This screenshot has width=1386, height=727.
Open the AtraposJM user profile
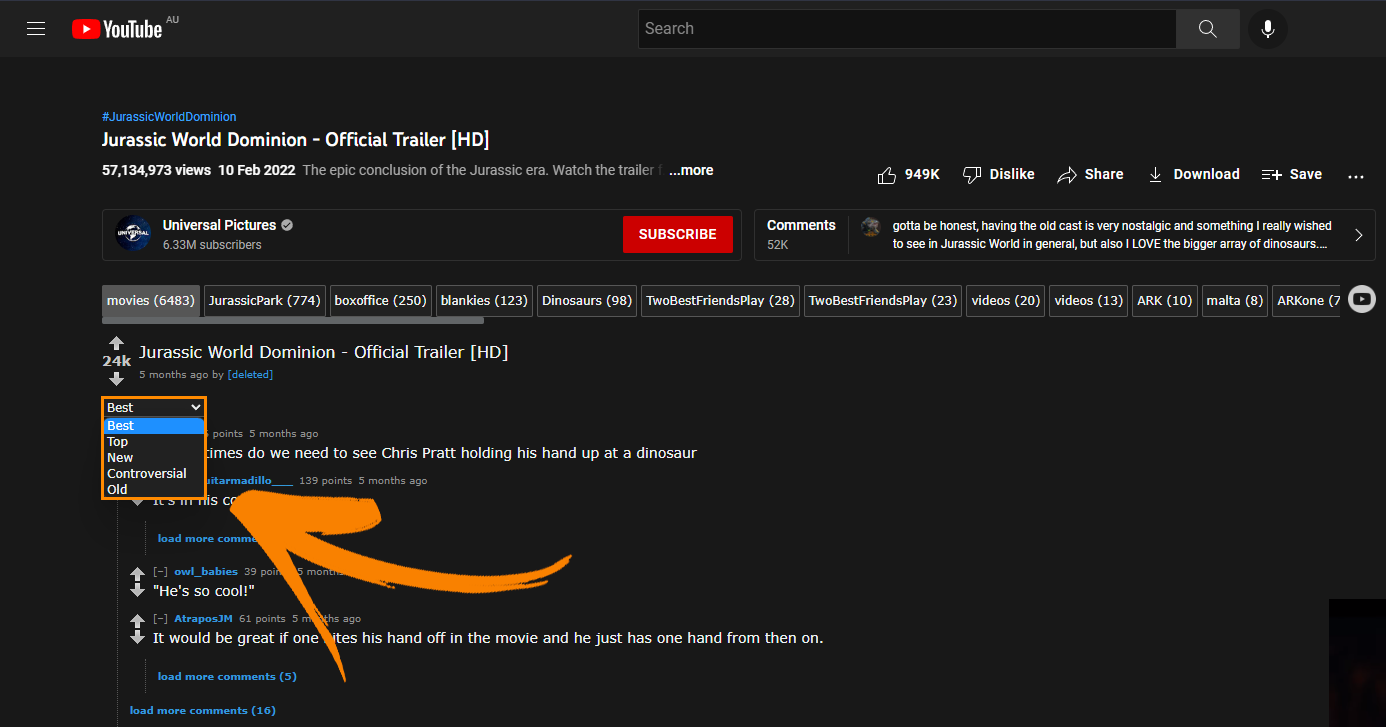point(203,619)
